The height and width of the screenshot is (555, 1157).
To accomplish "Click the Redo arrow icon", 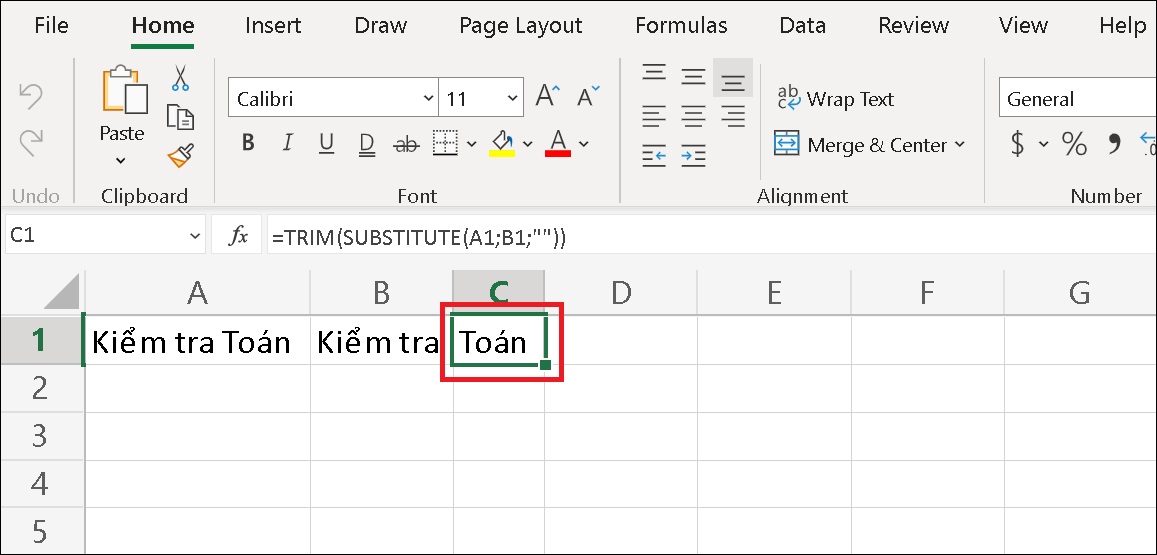I will coord(31,142).
